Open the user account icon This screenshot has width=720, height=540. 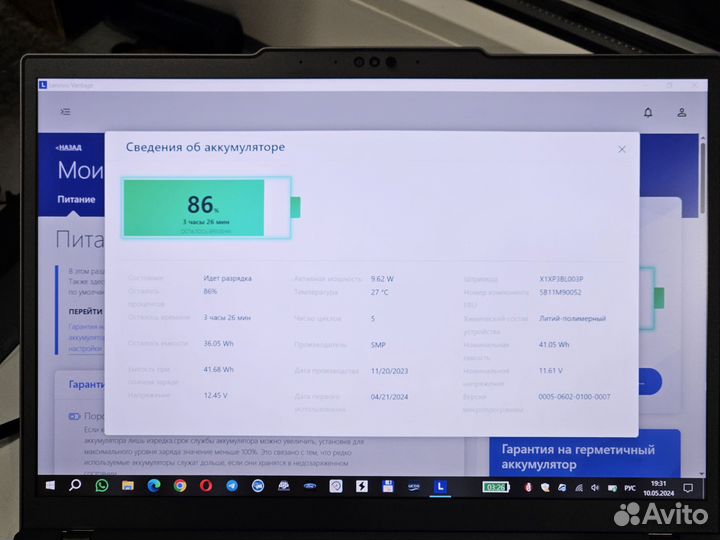pyautogui.click(x=682, y=112)
